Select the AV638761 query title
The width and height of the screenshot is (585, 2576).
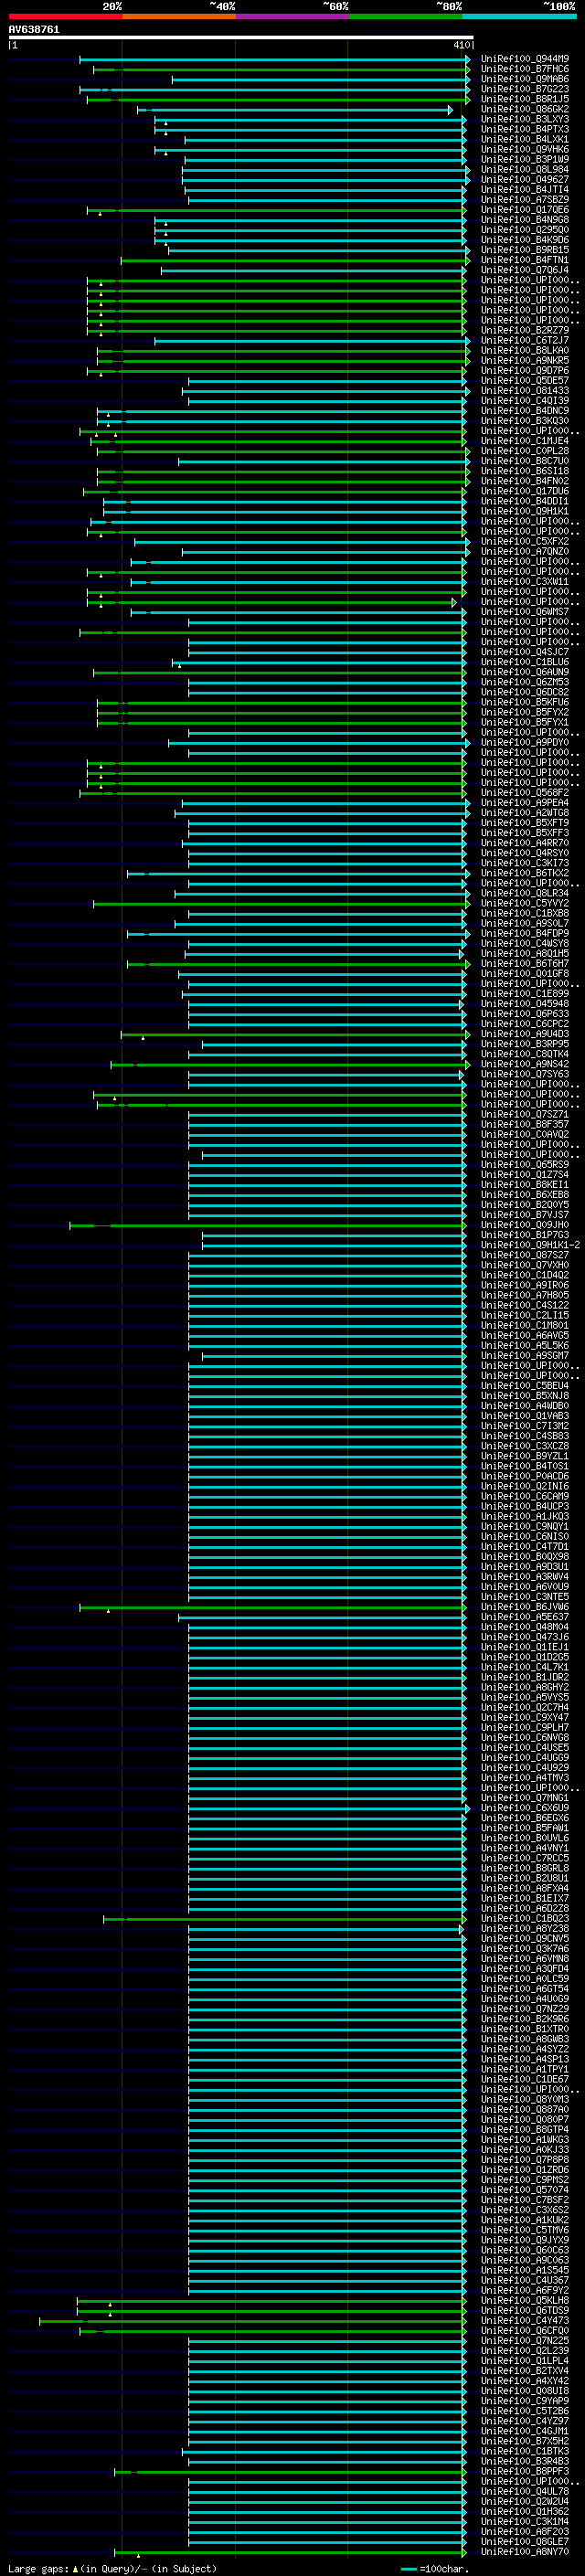click(34, 30)
